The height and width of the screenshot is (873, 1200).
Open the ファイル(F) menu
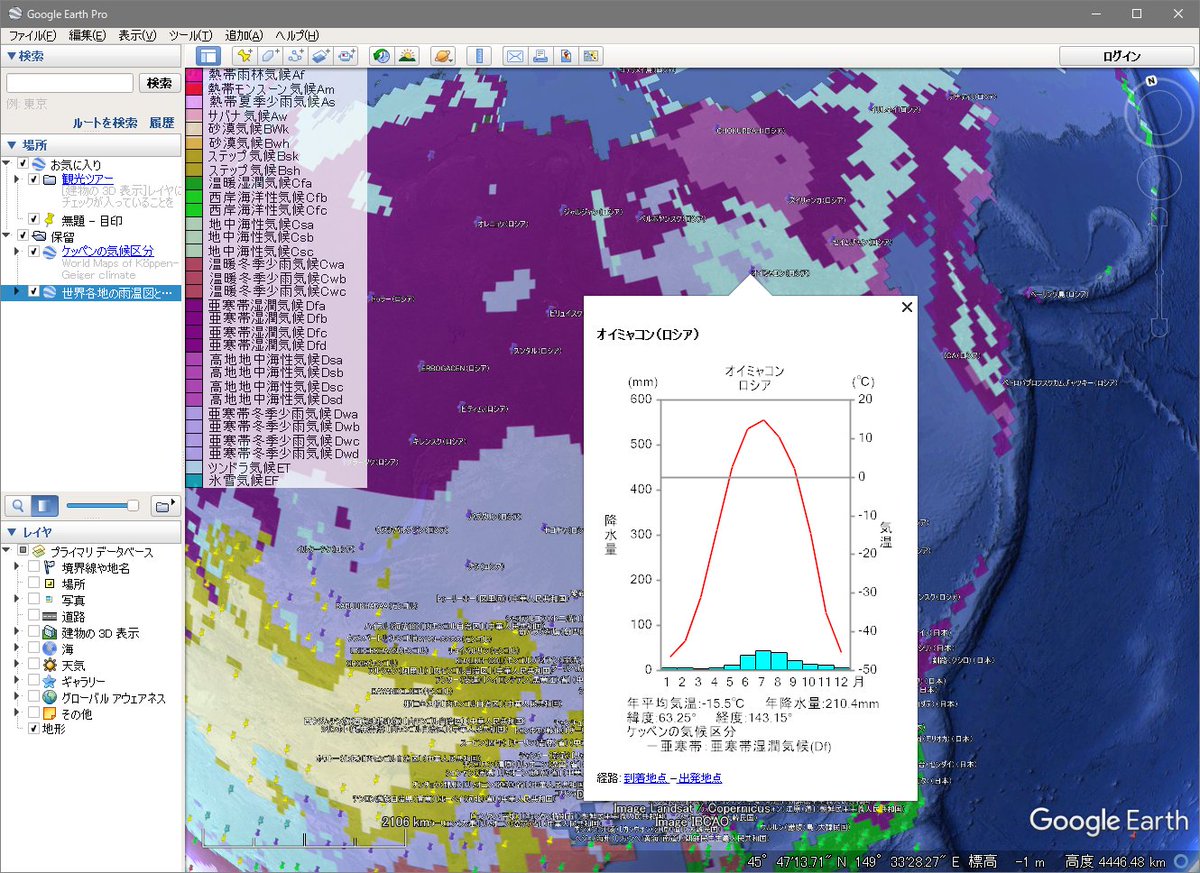point(33,36)
